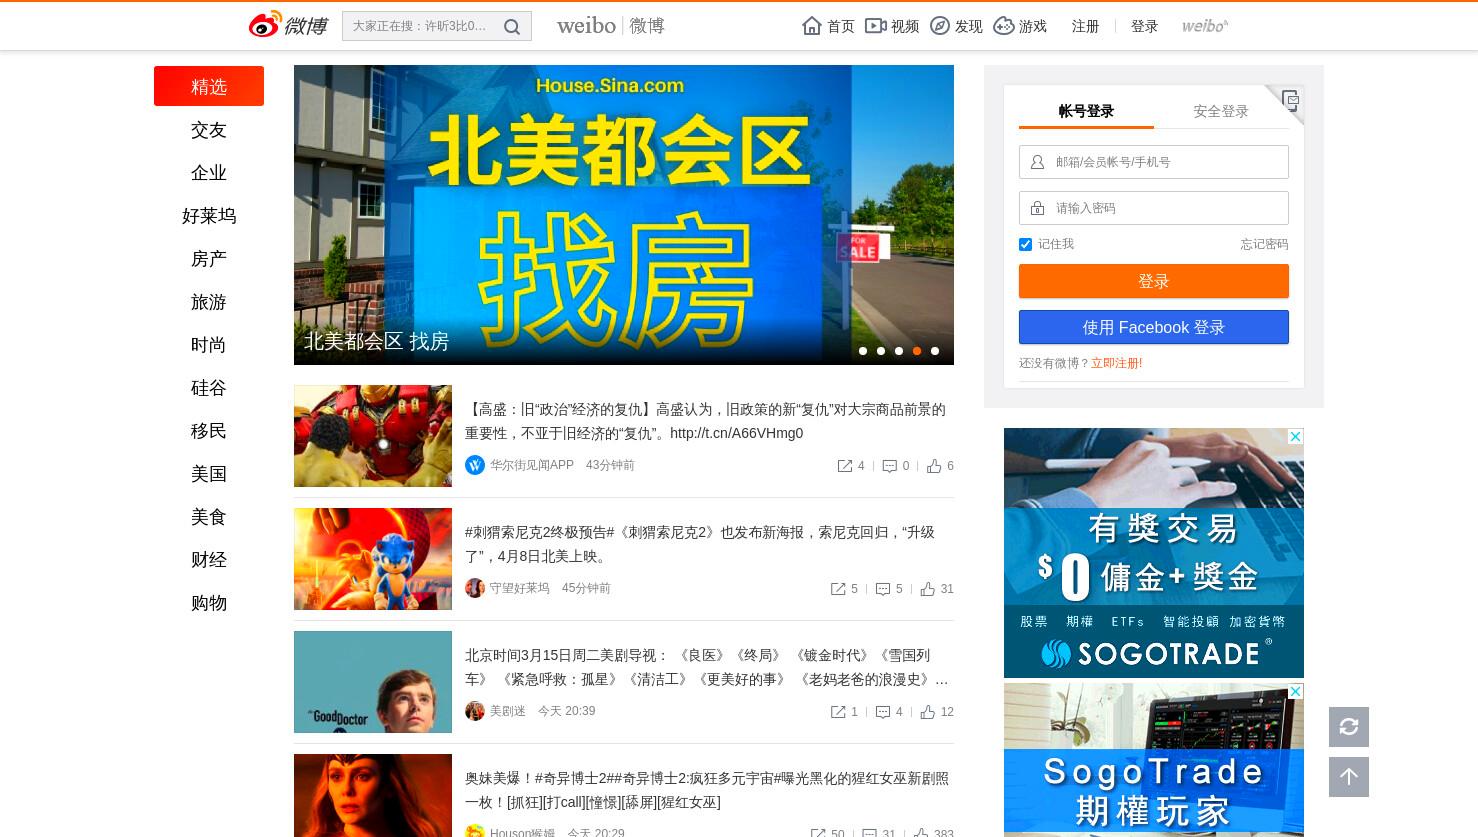Select 财经 category
This screenshot has width=1478, height=837.
pyautogui.click(x=209, y=560)
